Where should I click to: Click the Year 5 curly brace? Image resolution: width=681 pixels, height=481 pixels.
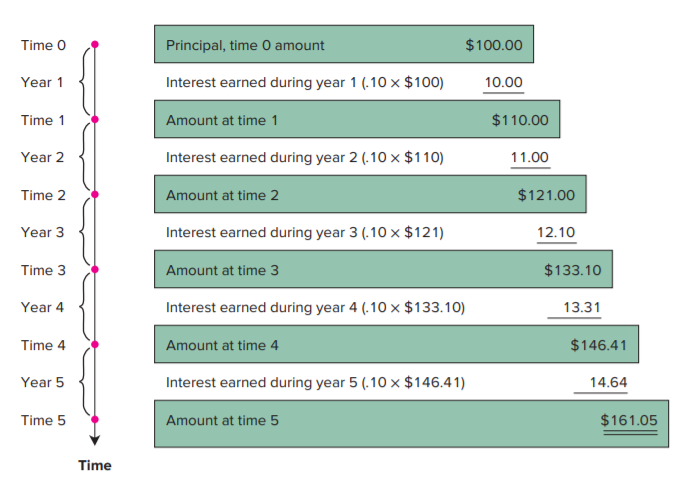(x=85, y=382)
